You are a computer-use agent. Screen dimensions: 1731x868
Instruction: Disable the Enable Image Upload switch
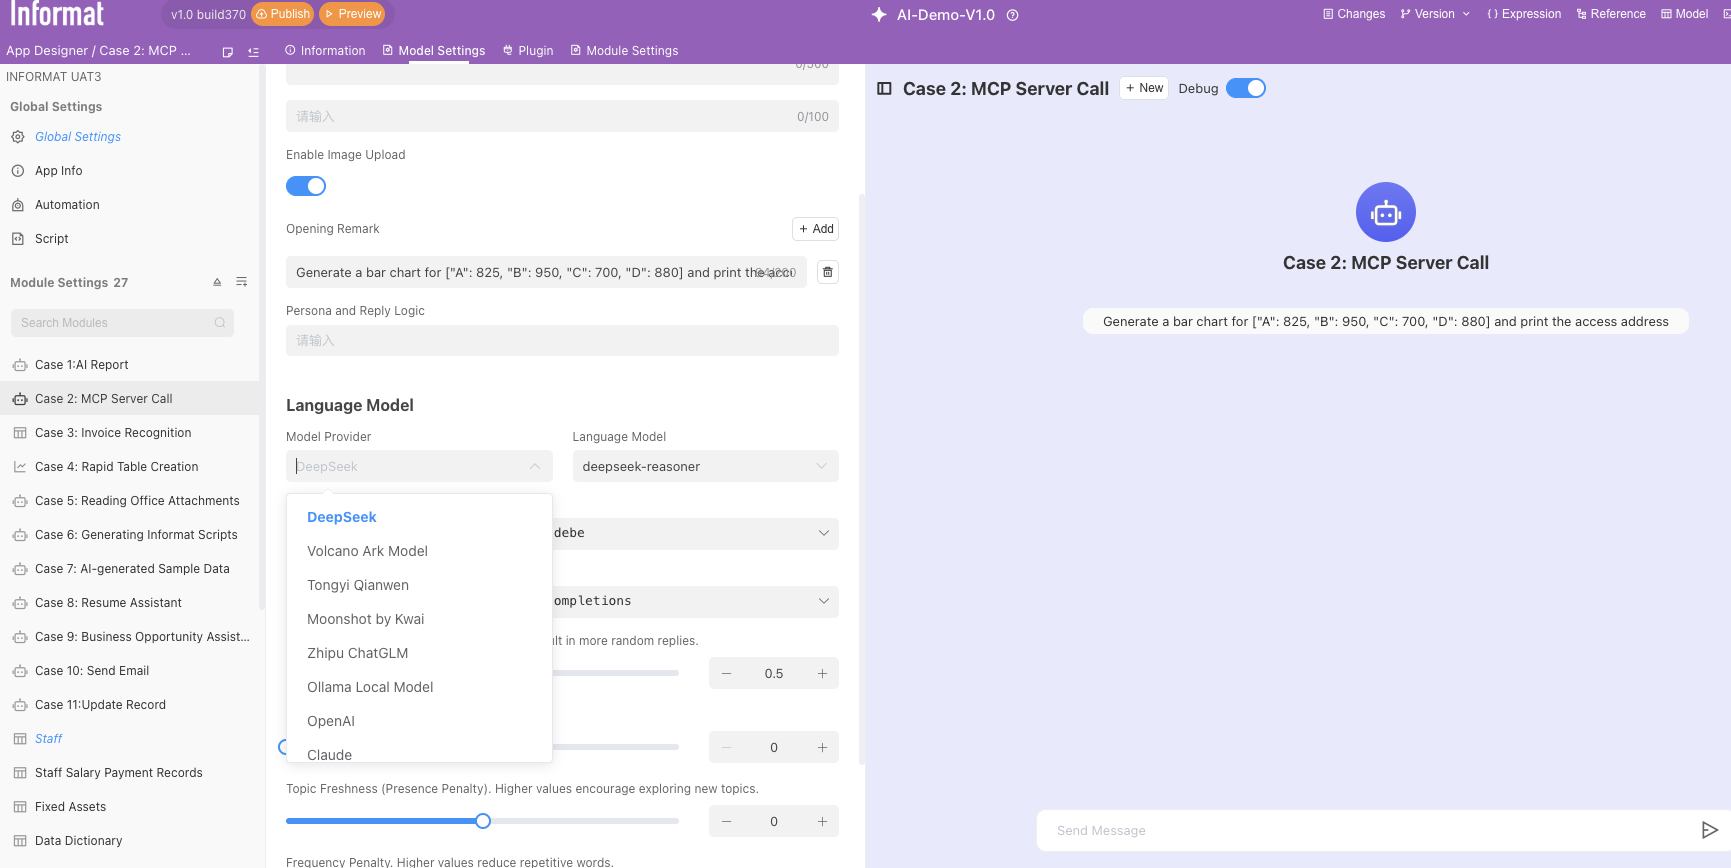pos(306,186)
